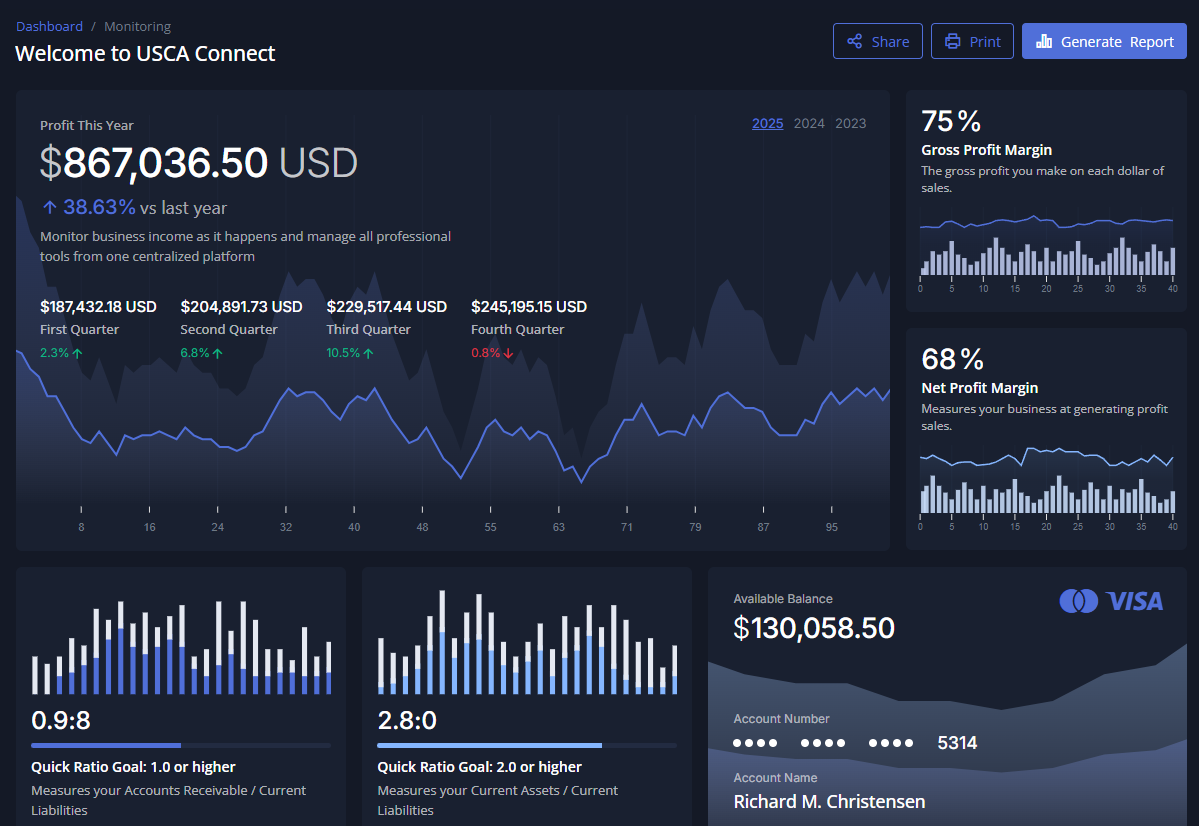Switch to the 2024 year tab
This screenshot has height=826, width=1199.
point(809,123)
